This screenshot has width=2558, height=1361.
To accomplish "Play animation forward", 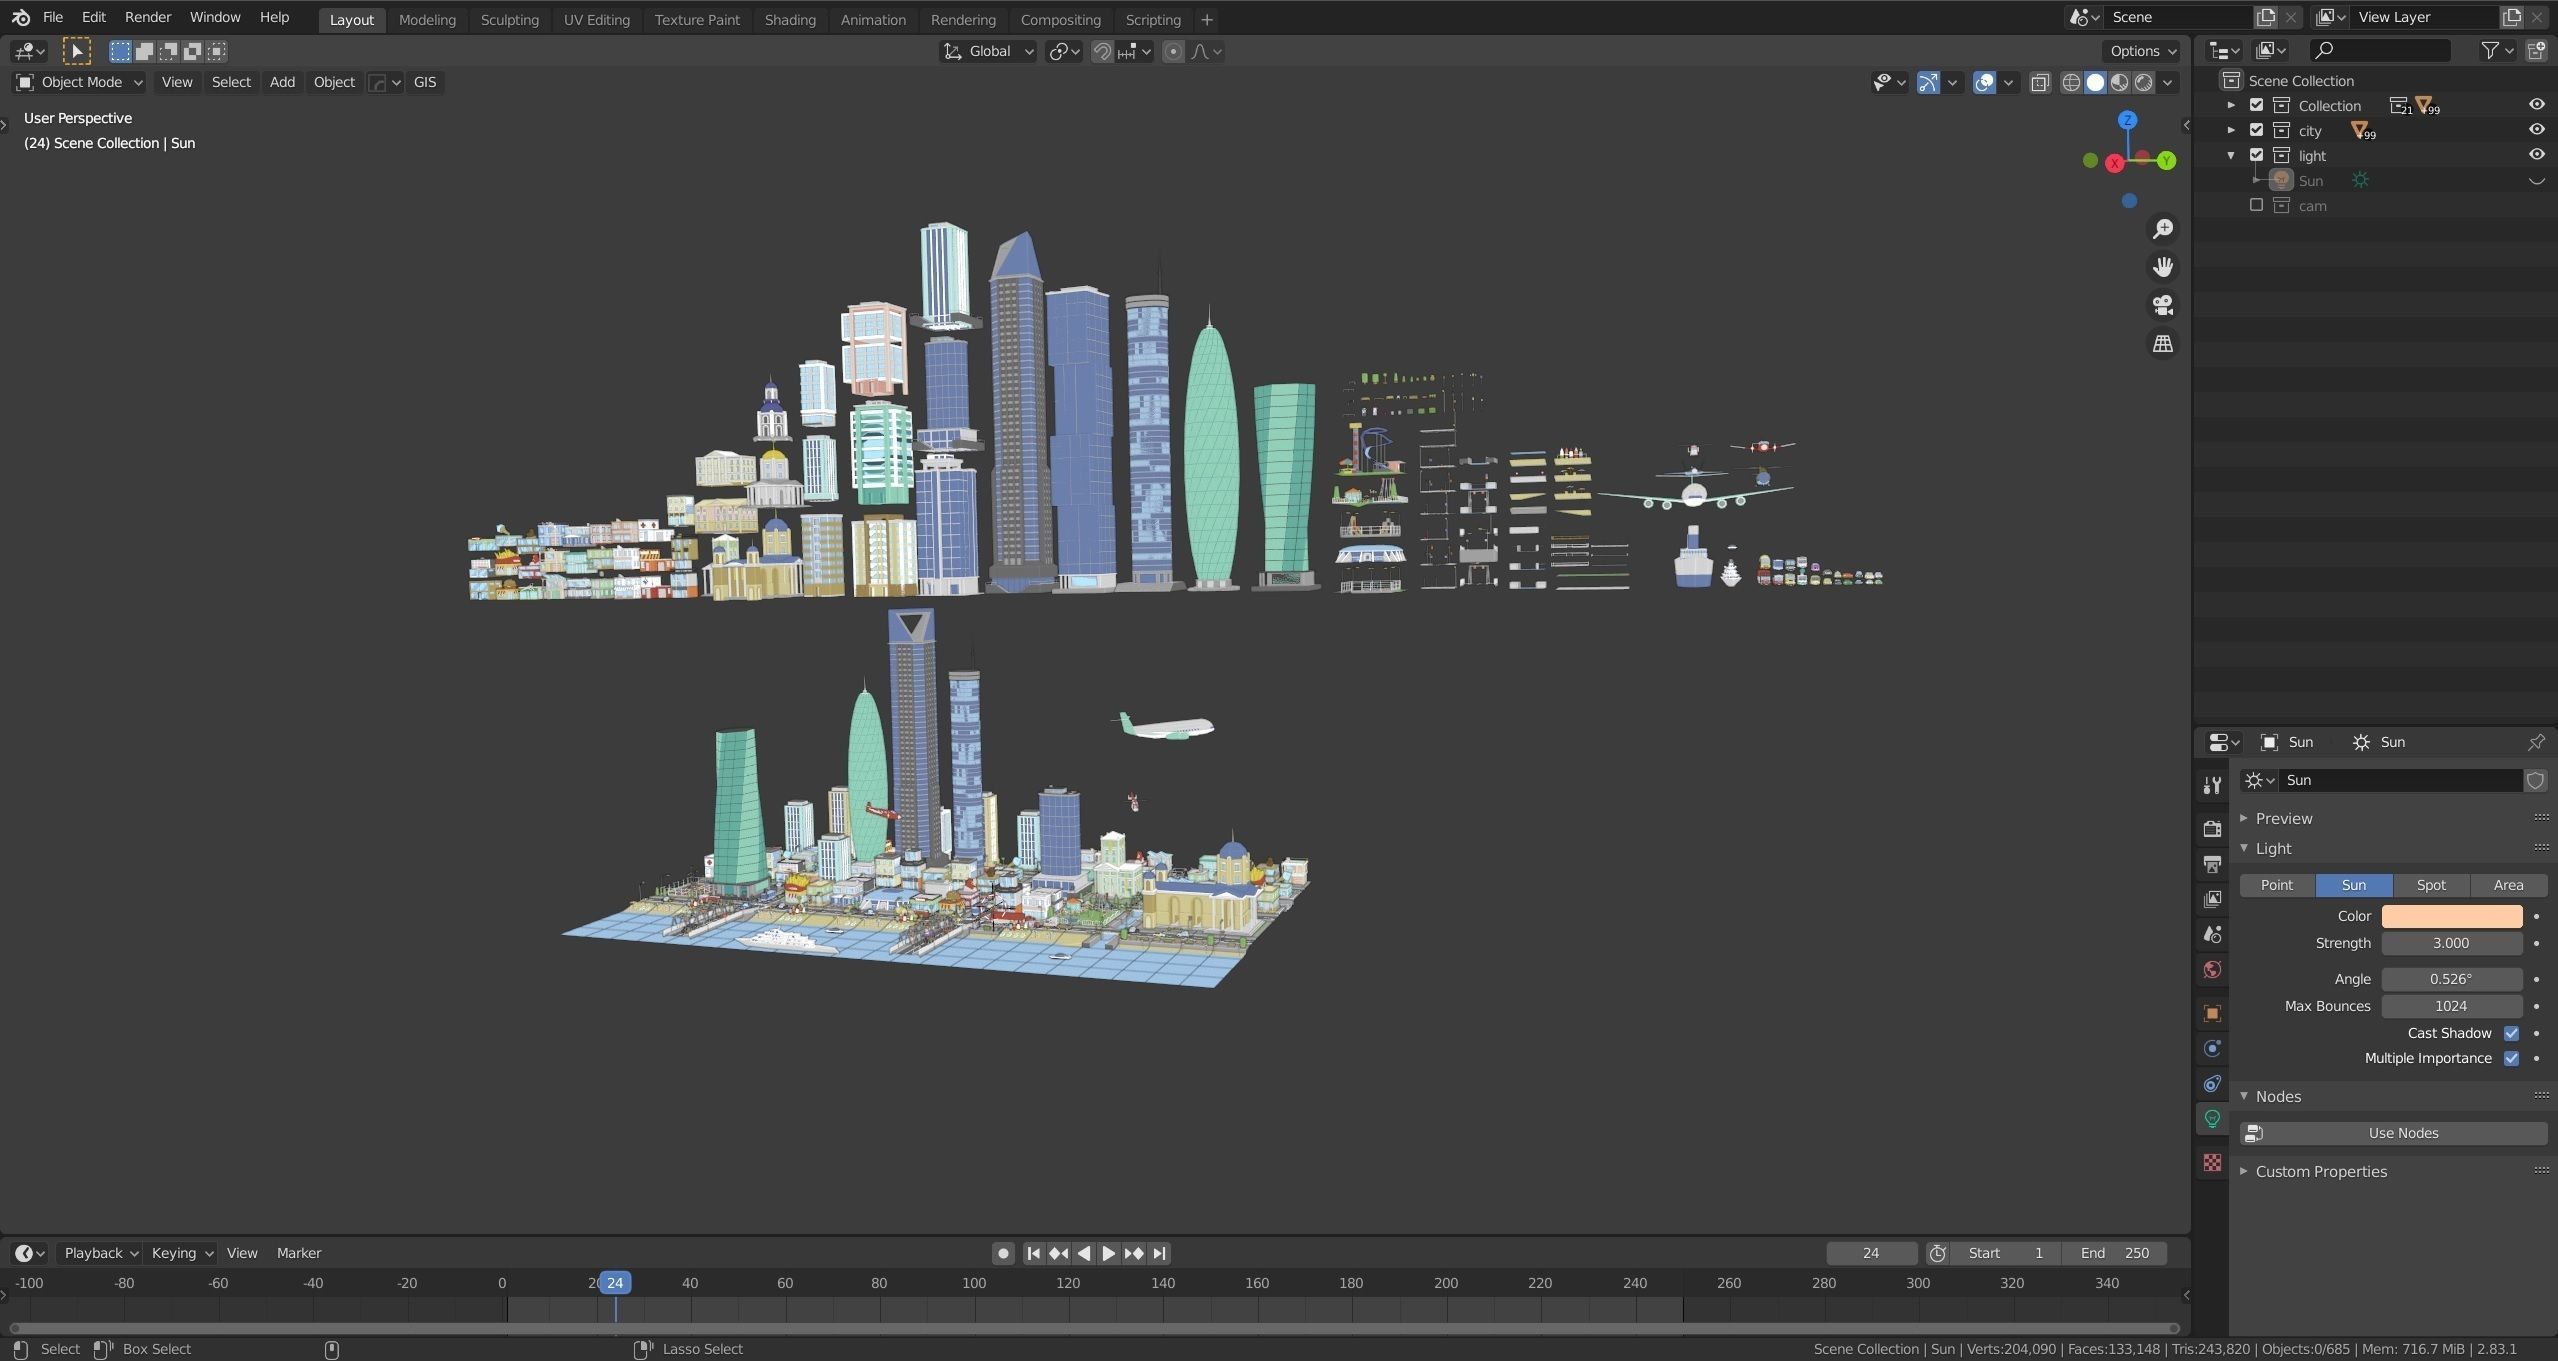I will click(1108, 1253).
